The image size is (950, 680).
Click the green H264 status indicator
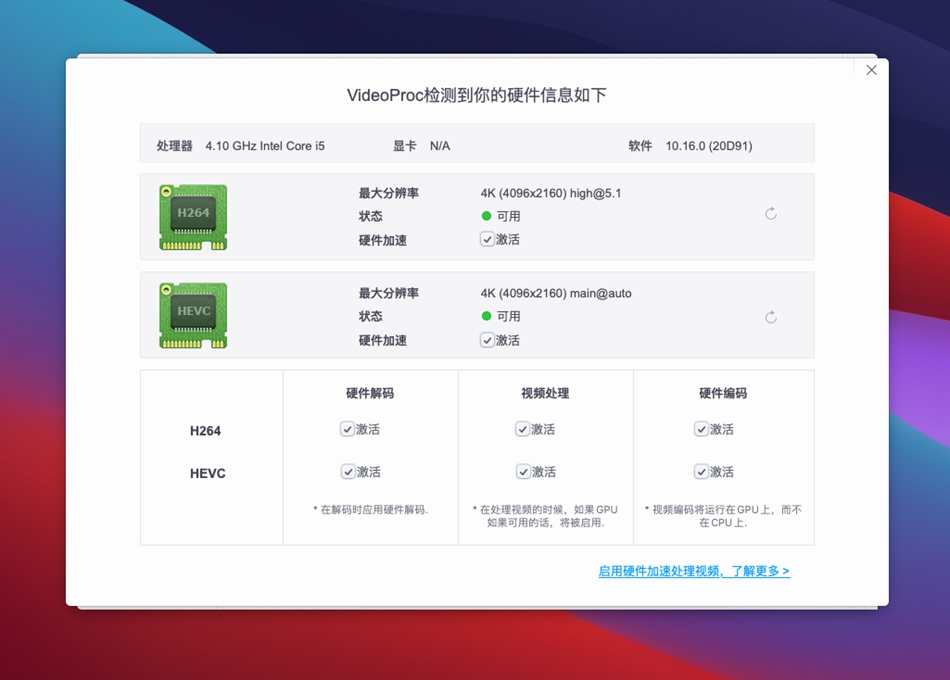click(487, 216)
